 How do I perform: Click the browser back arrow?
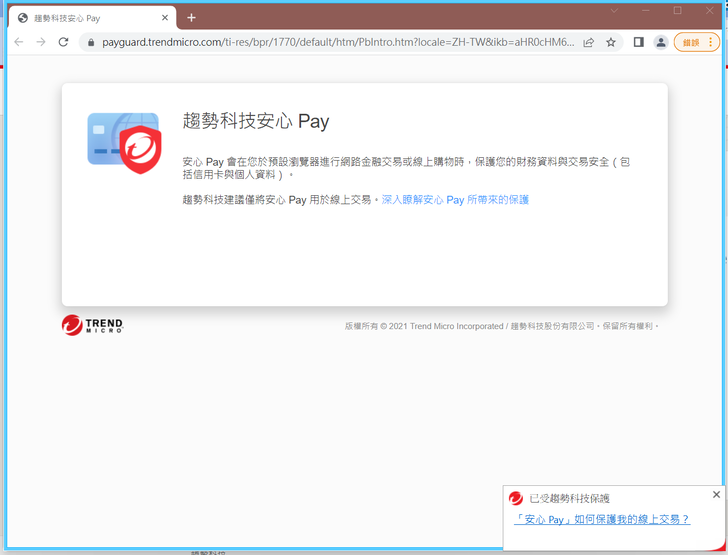(18, 42)
